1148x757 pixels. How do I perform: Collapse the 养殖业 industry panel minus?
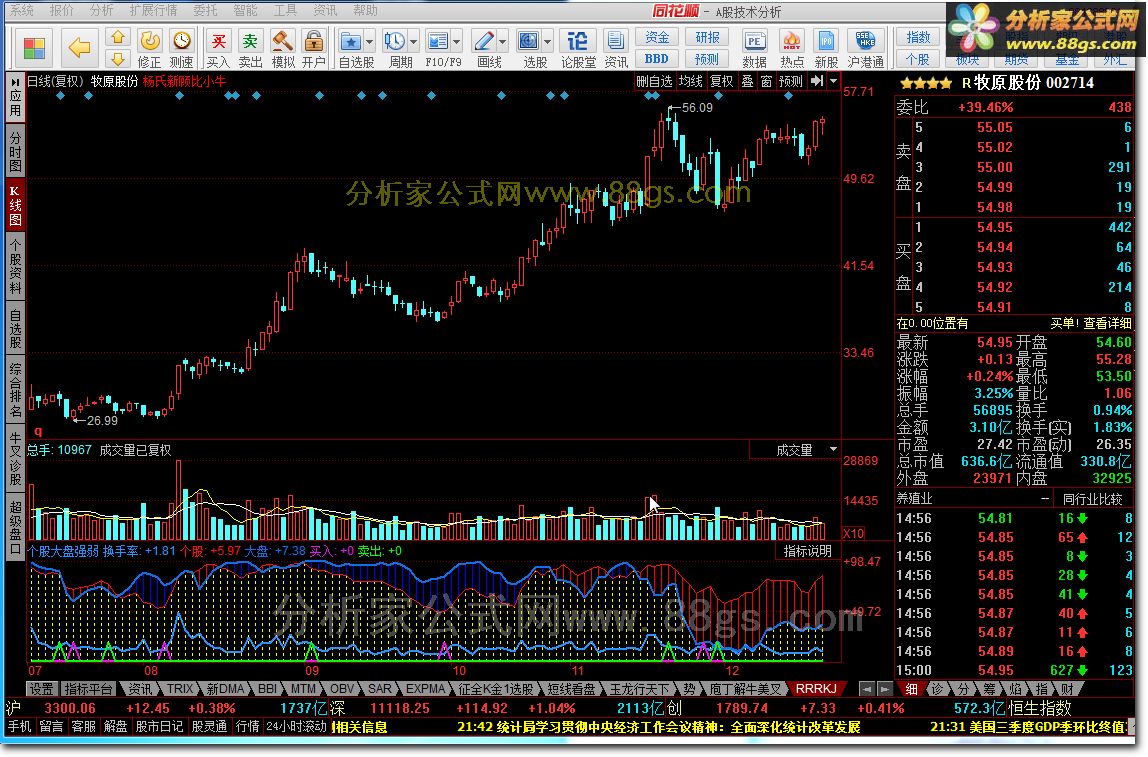1045,499
